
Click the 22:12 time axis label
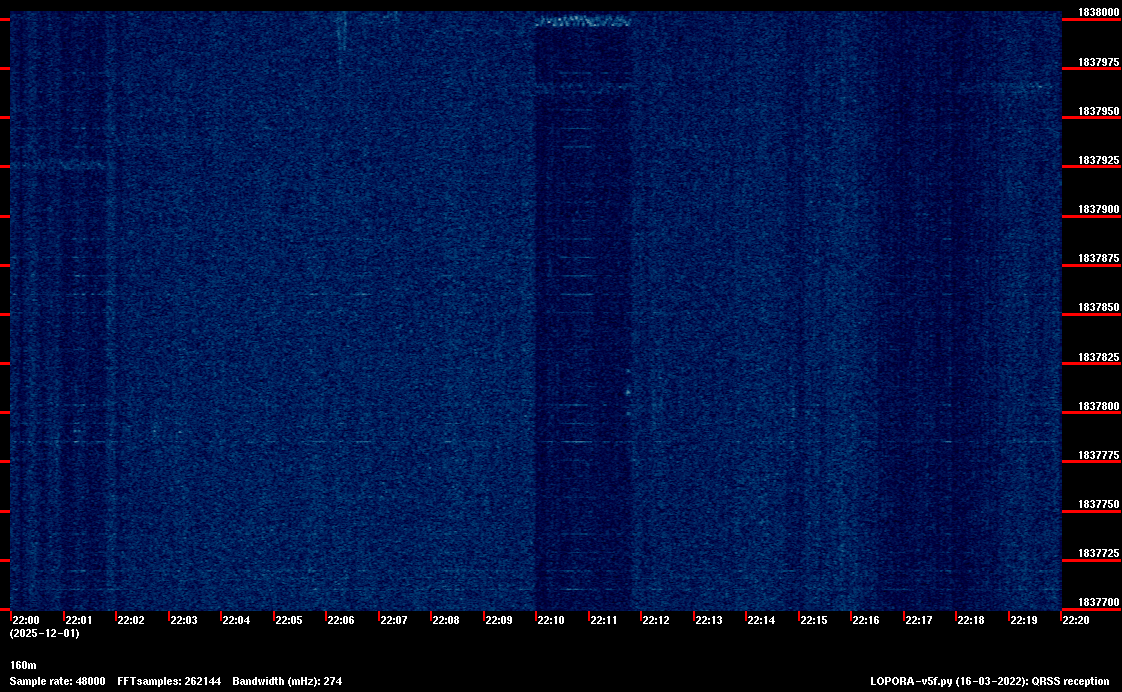click(x=656, y=620)
